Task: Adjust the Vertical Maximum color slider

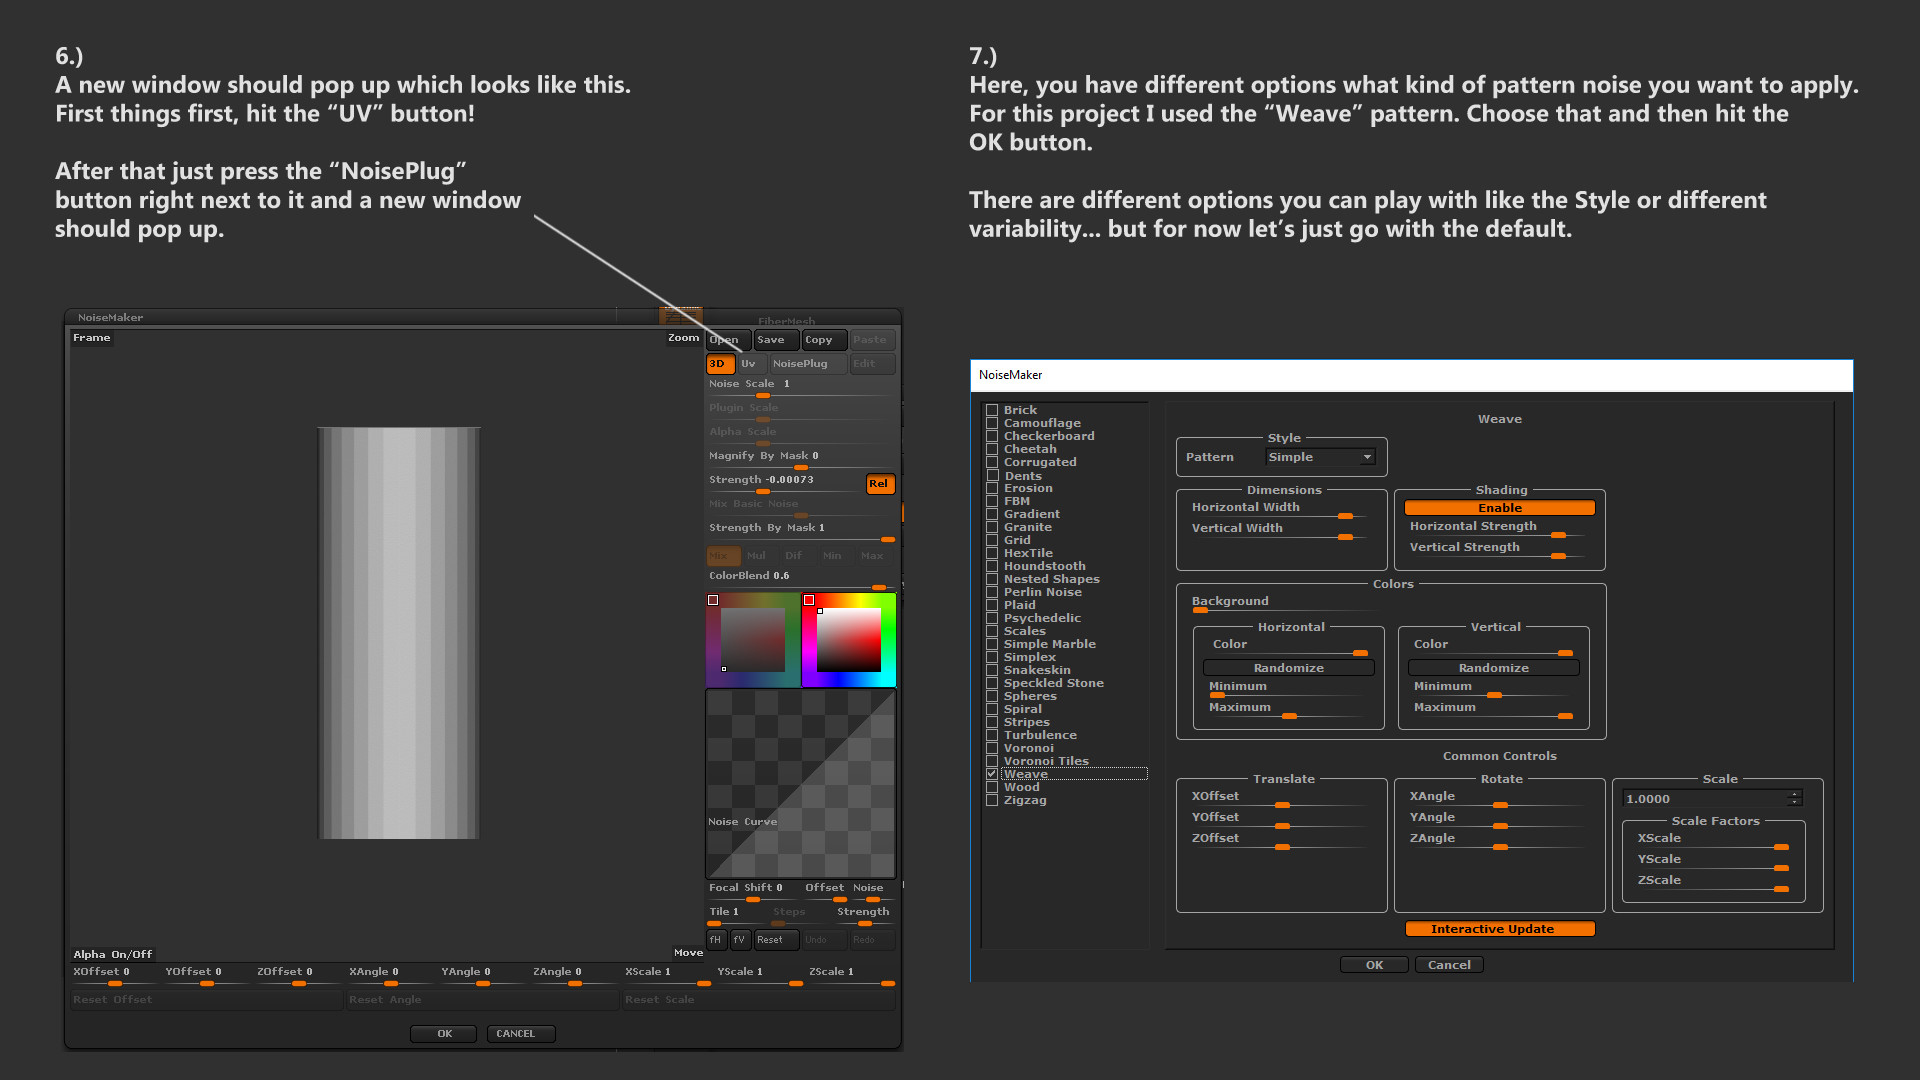Action: pos(1493,716)
